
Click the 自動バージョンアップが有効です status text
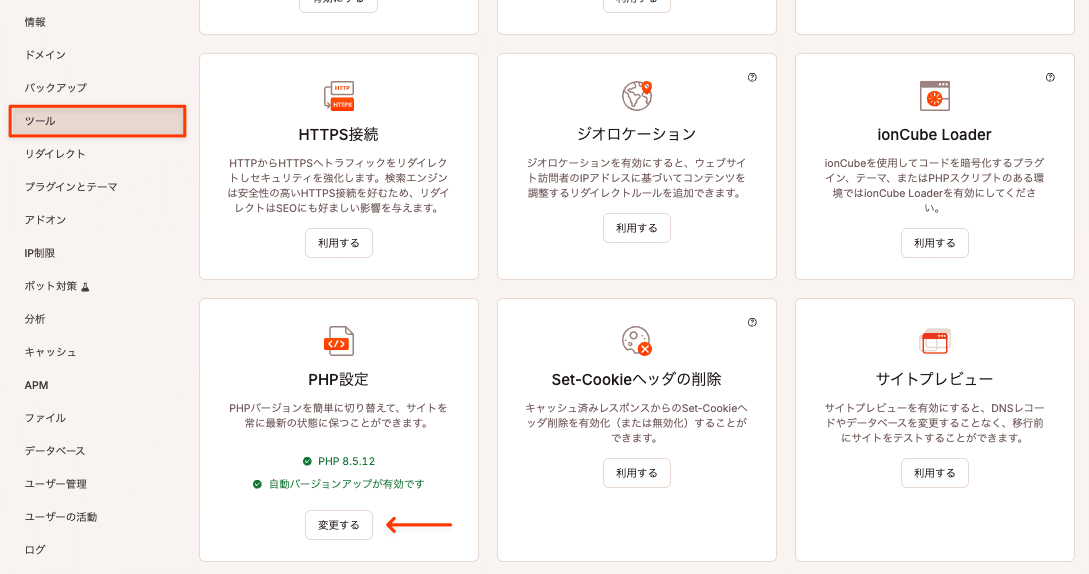click(x=347, y=484)
